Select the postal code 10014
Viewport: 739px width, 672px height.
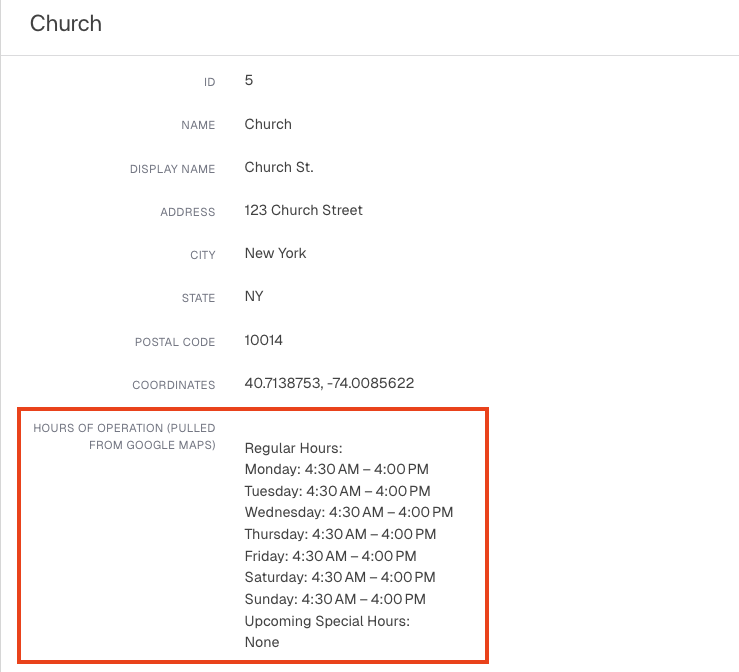click(263, 340)
